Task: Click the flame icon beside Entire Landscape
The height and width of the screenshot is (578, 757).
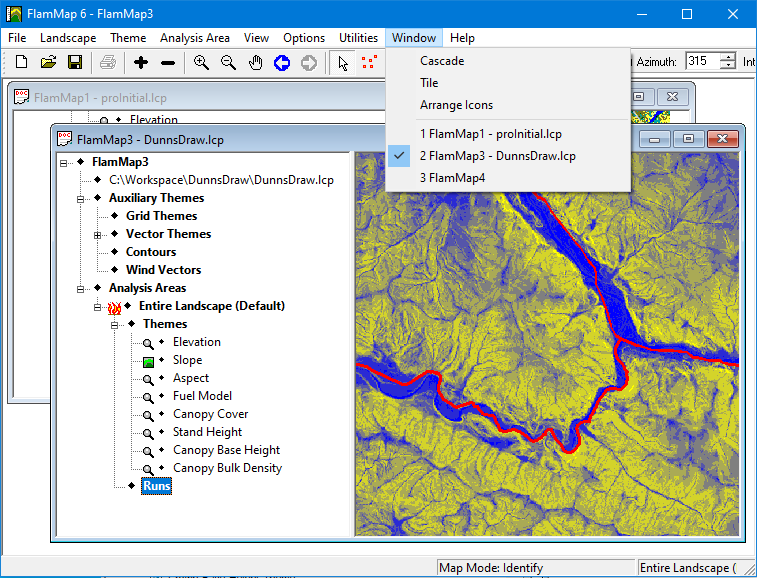Action: tap(114, 308)
